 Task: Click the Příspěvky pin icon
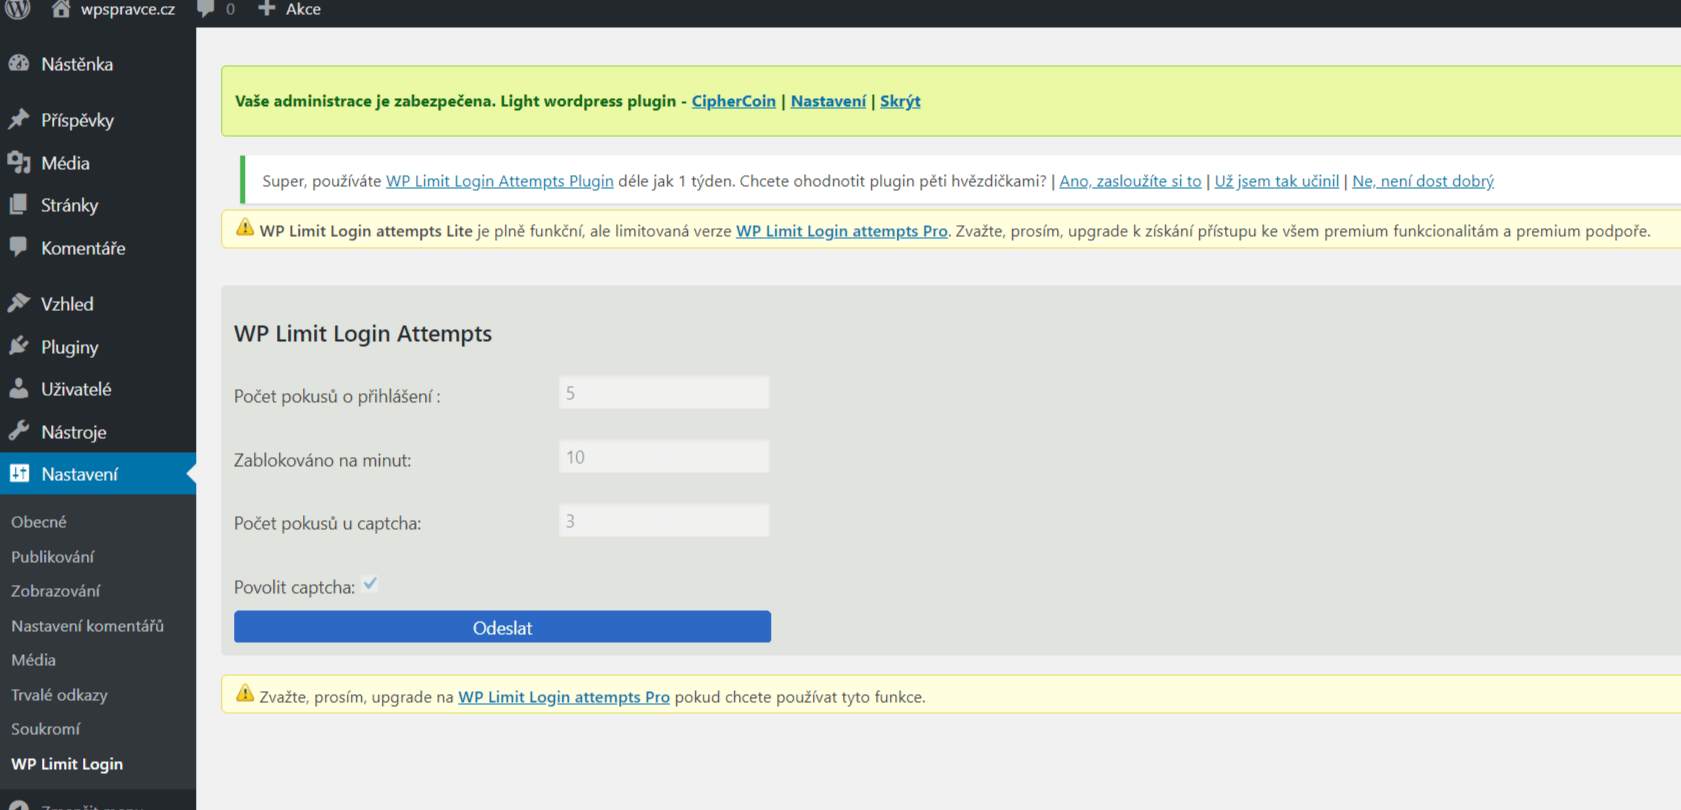[x=19, y=120]
